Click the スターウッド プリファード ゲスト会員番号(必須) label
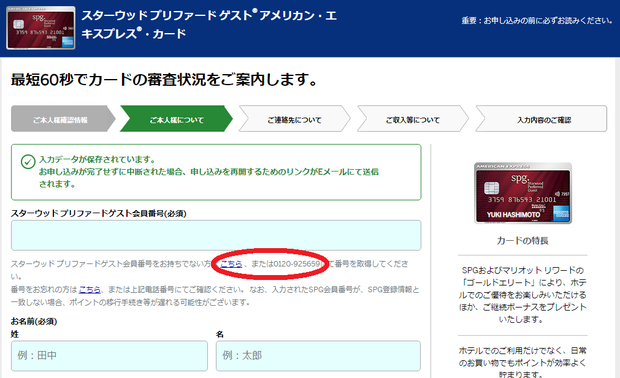The width and height of the screenshot is (620, 378). (98, 213)
